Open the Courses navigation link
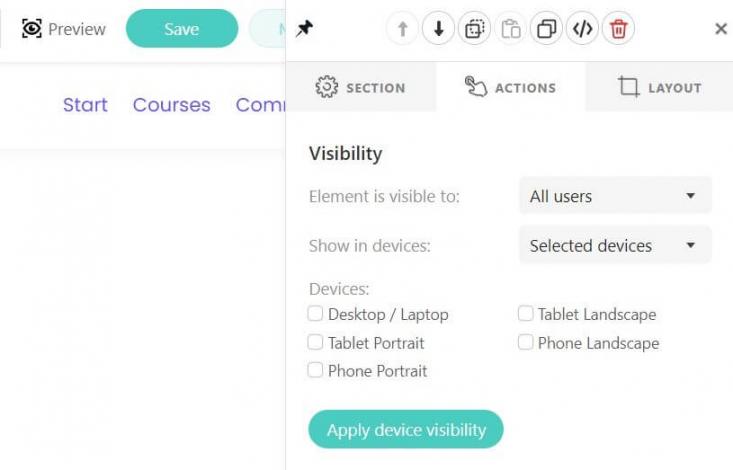 pos(171,105)
